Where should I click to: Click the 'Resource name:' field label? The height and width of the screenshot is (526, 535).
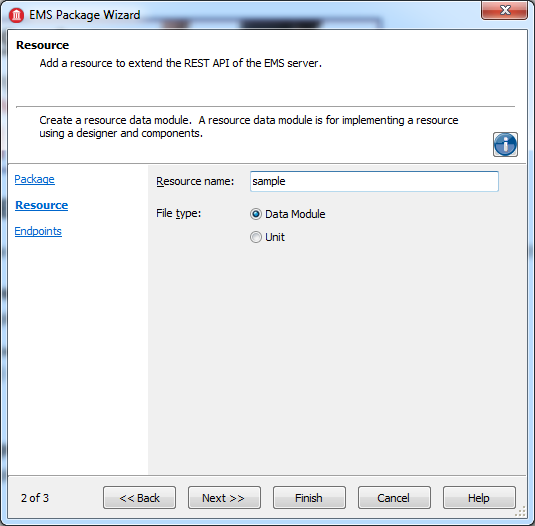(x=195, y=181)
